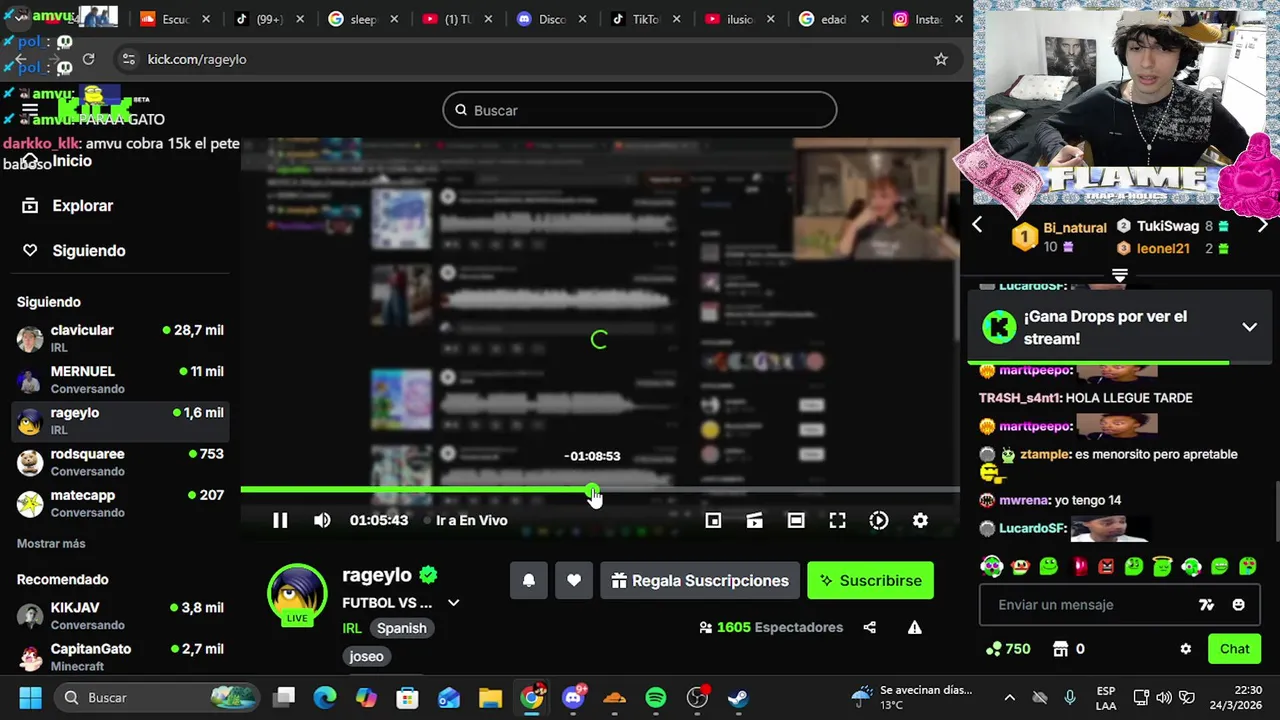Open rodsquaree's followed channel
This screenshot has width=1280, height=720.
pyautogui.click(x=120, y=462)
